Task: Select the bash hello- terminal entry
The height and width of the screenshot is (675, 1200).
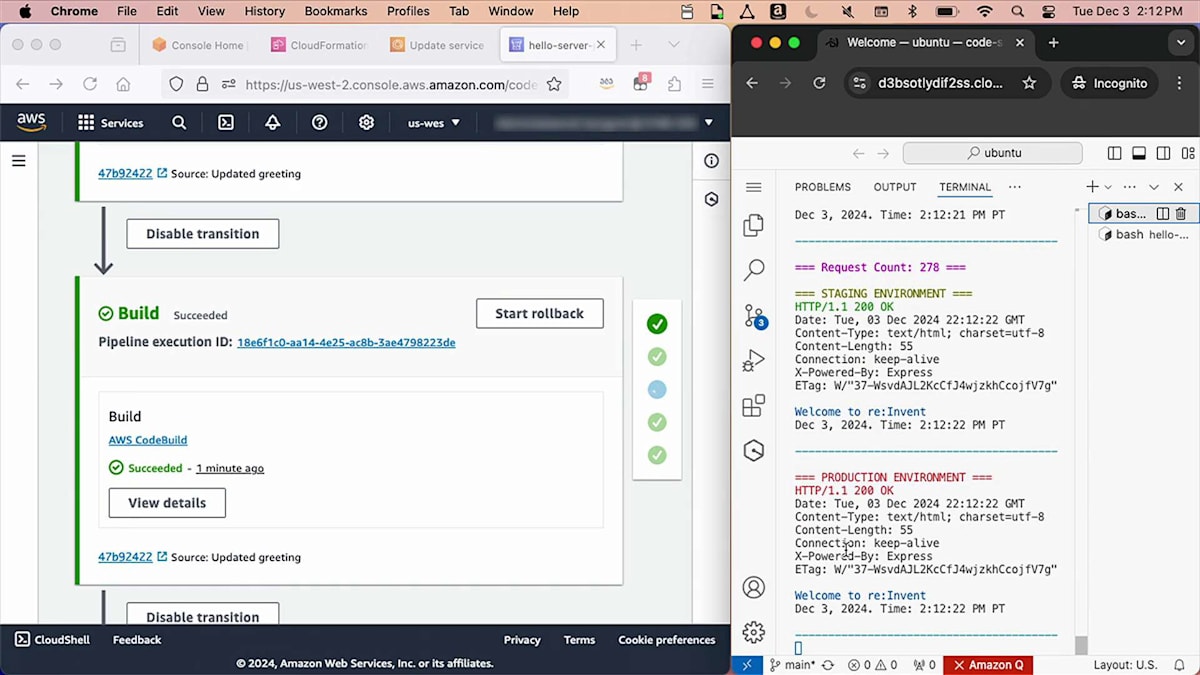Action: click(x=1142, y=234)
